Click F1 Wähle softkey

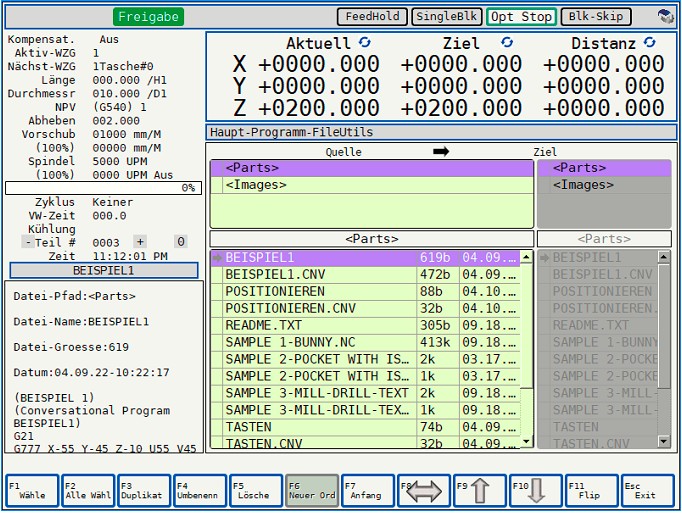click(32, 491)
